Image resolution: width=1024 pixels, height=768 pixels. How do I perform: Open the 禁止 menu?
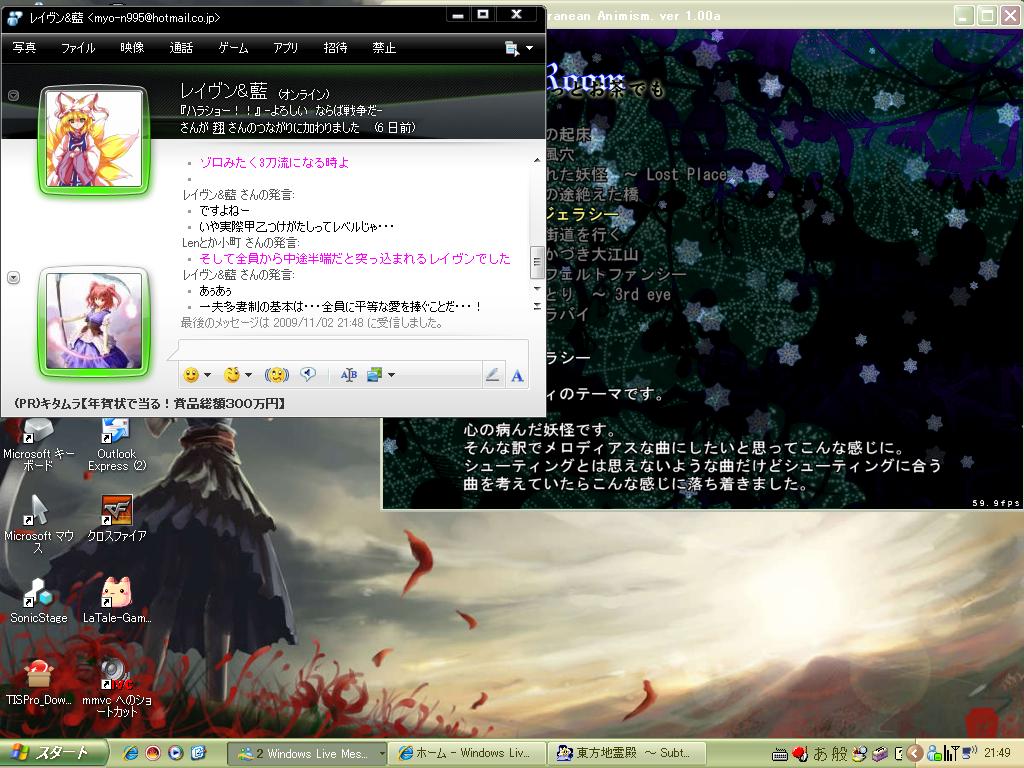(x=384, y=48)
